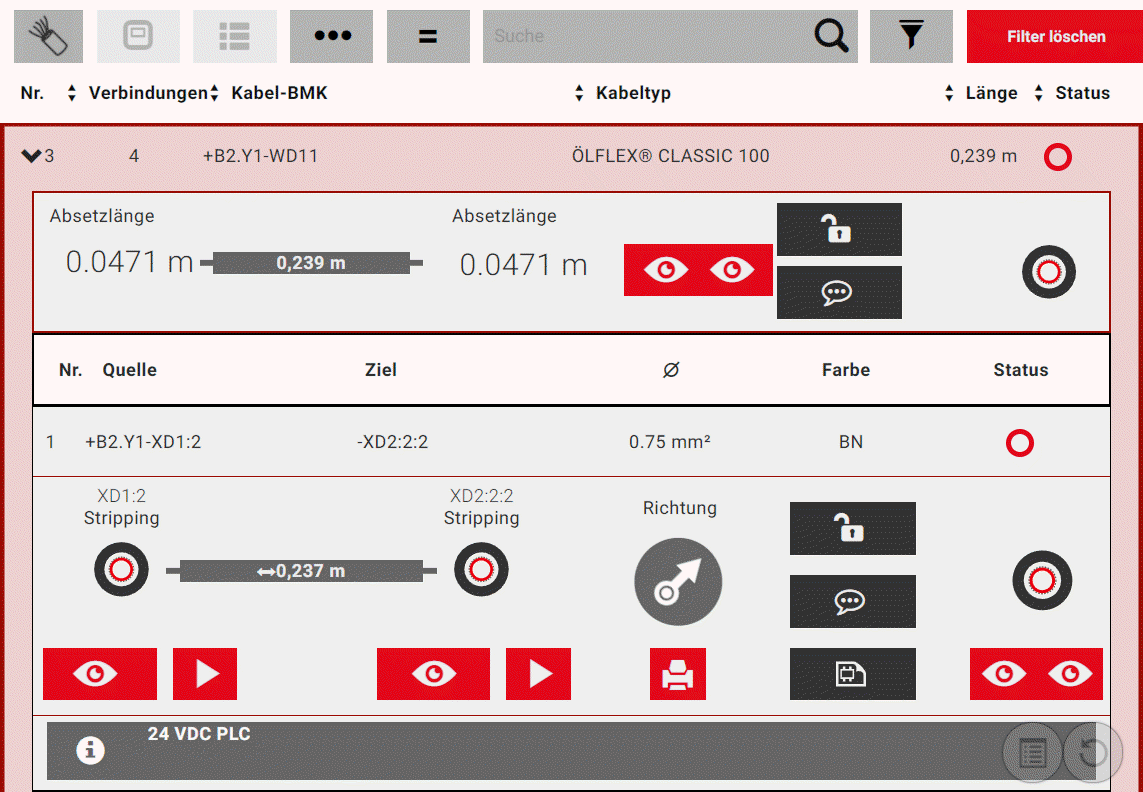The height and width of the screenshot is (792, 1143).
Task: Start target XD2:2:2 with the play button
Action: pos(539,674)
